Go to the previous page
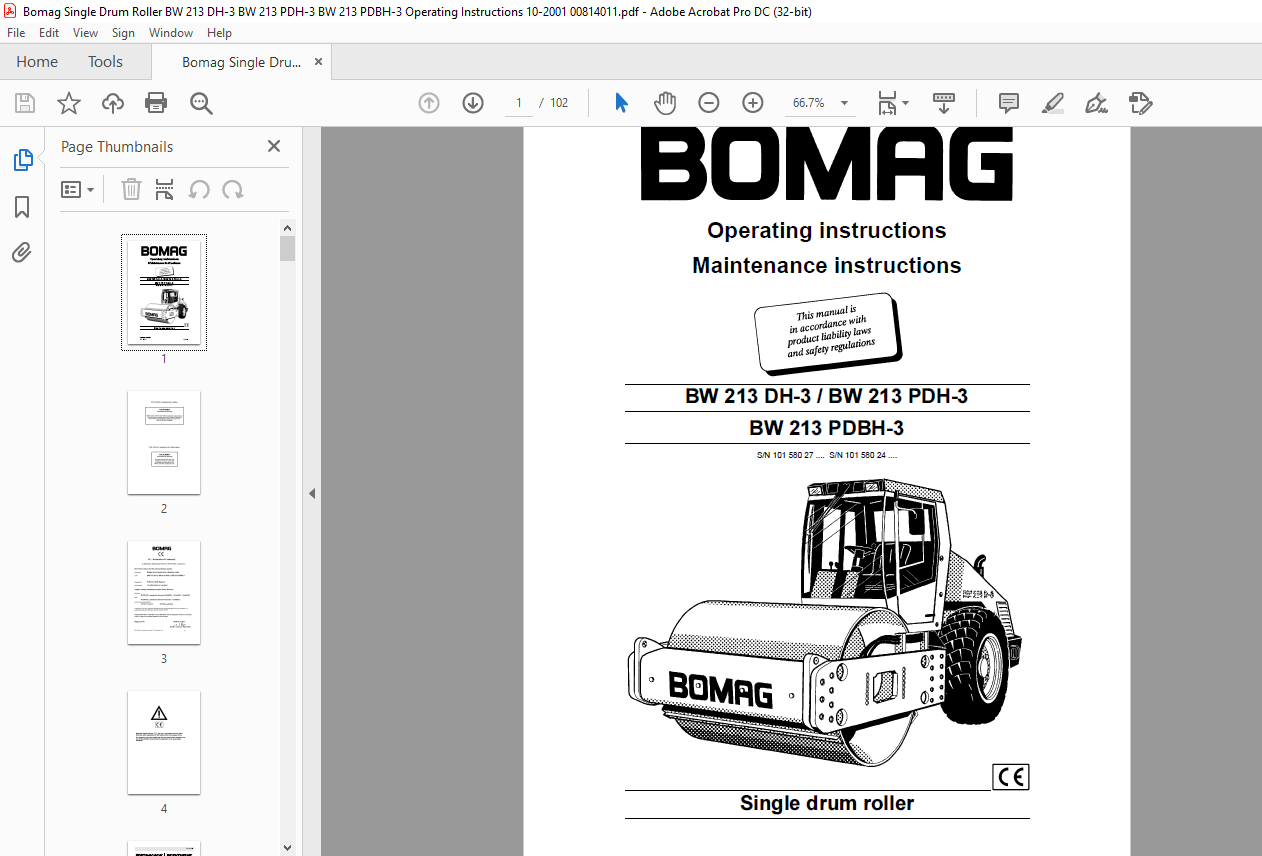Image resolution: width=1262 pixels, height=856 pixels. coord(429,103)
